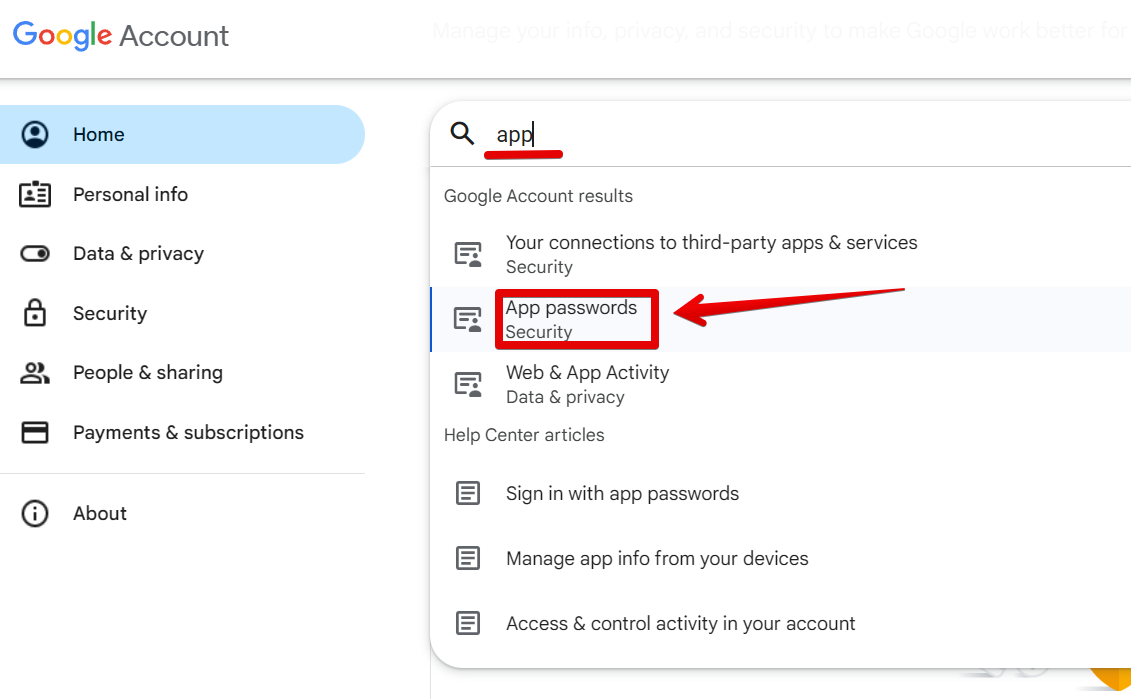The width and height of the screenshot is (1131, 699).
Task: Click the Google Account results heading
Action: [x=538, y=196]
